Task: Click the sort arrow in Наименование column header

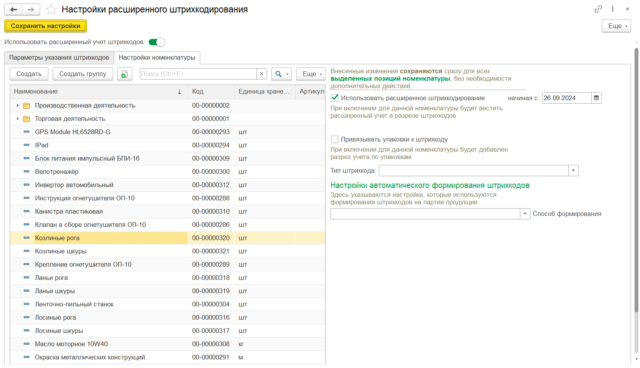Action: point(179,92)
